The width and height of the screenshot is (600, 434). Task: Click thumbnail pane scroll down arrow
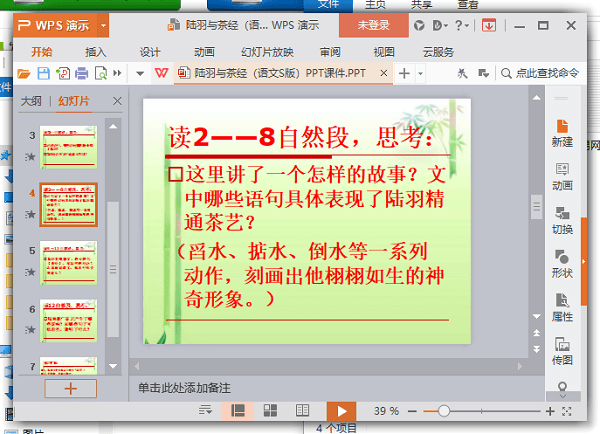click(x=113, y=366)
